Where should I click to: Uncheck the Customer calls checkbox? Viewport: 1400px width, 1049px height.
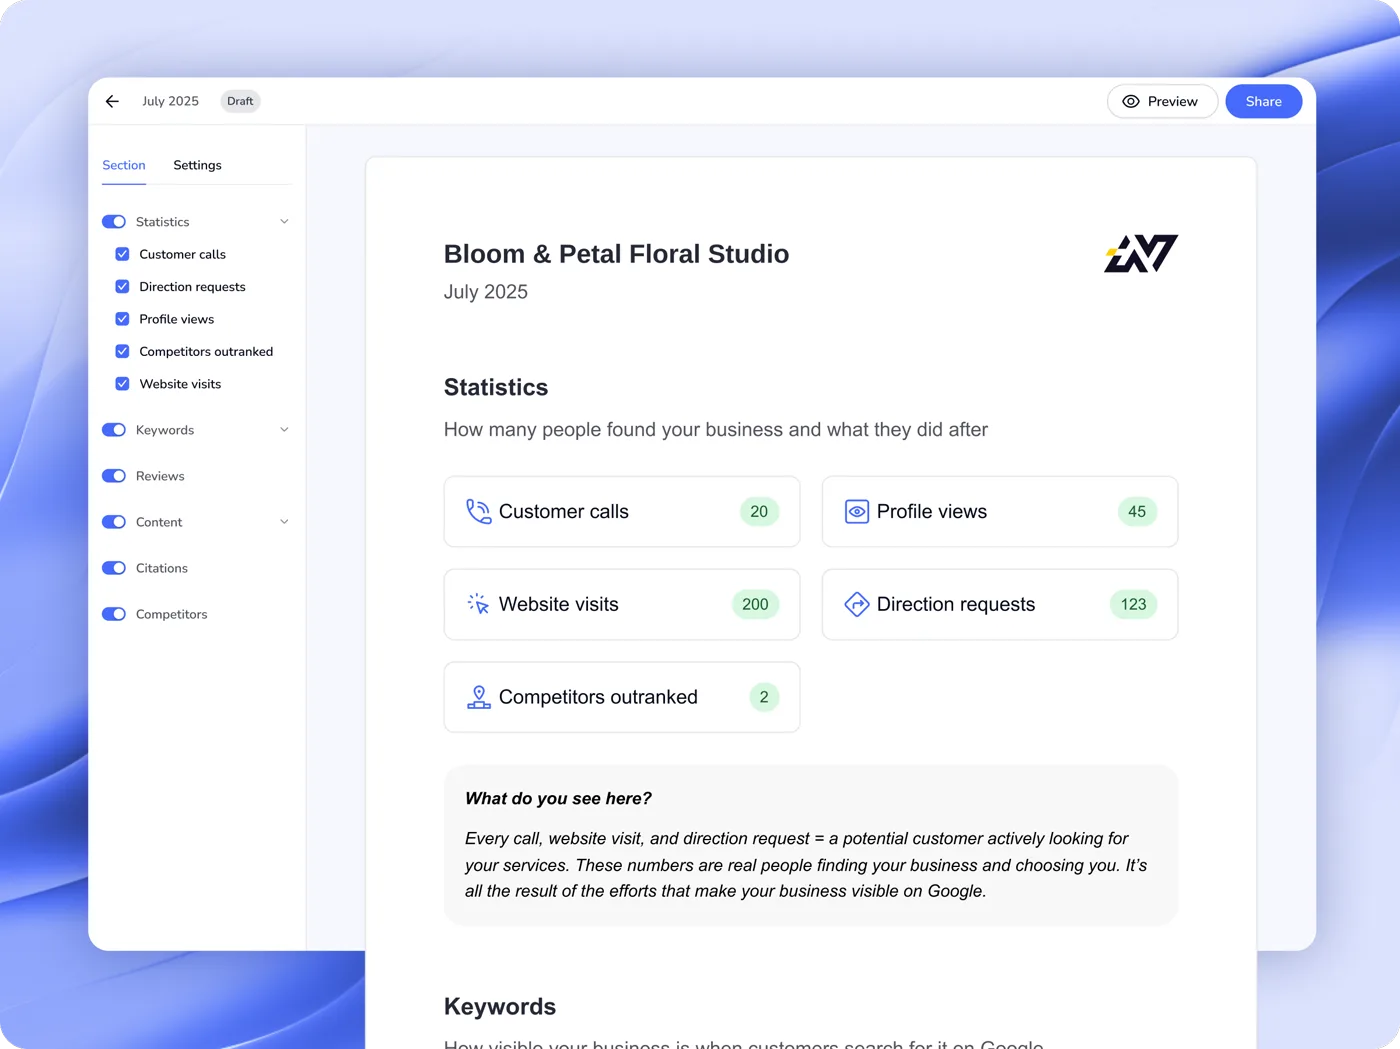pos(122,254)
